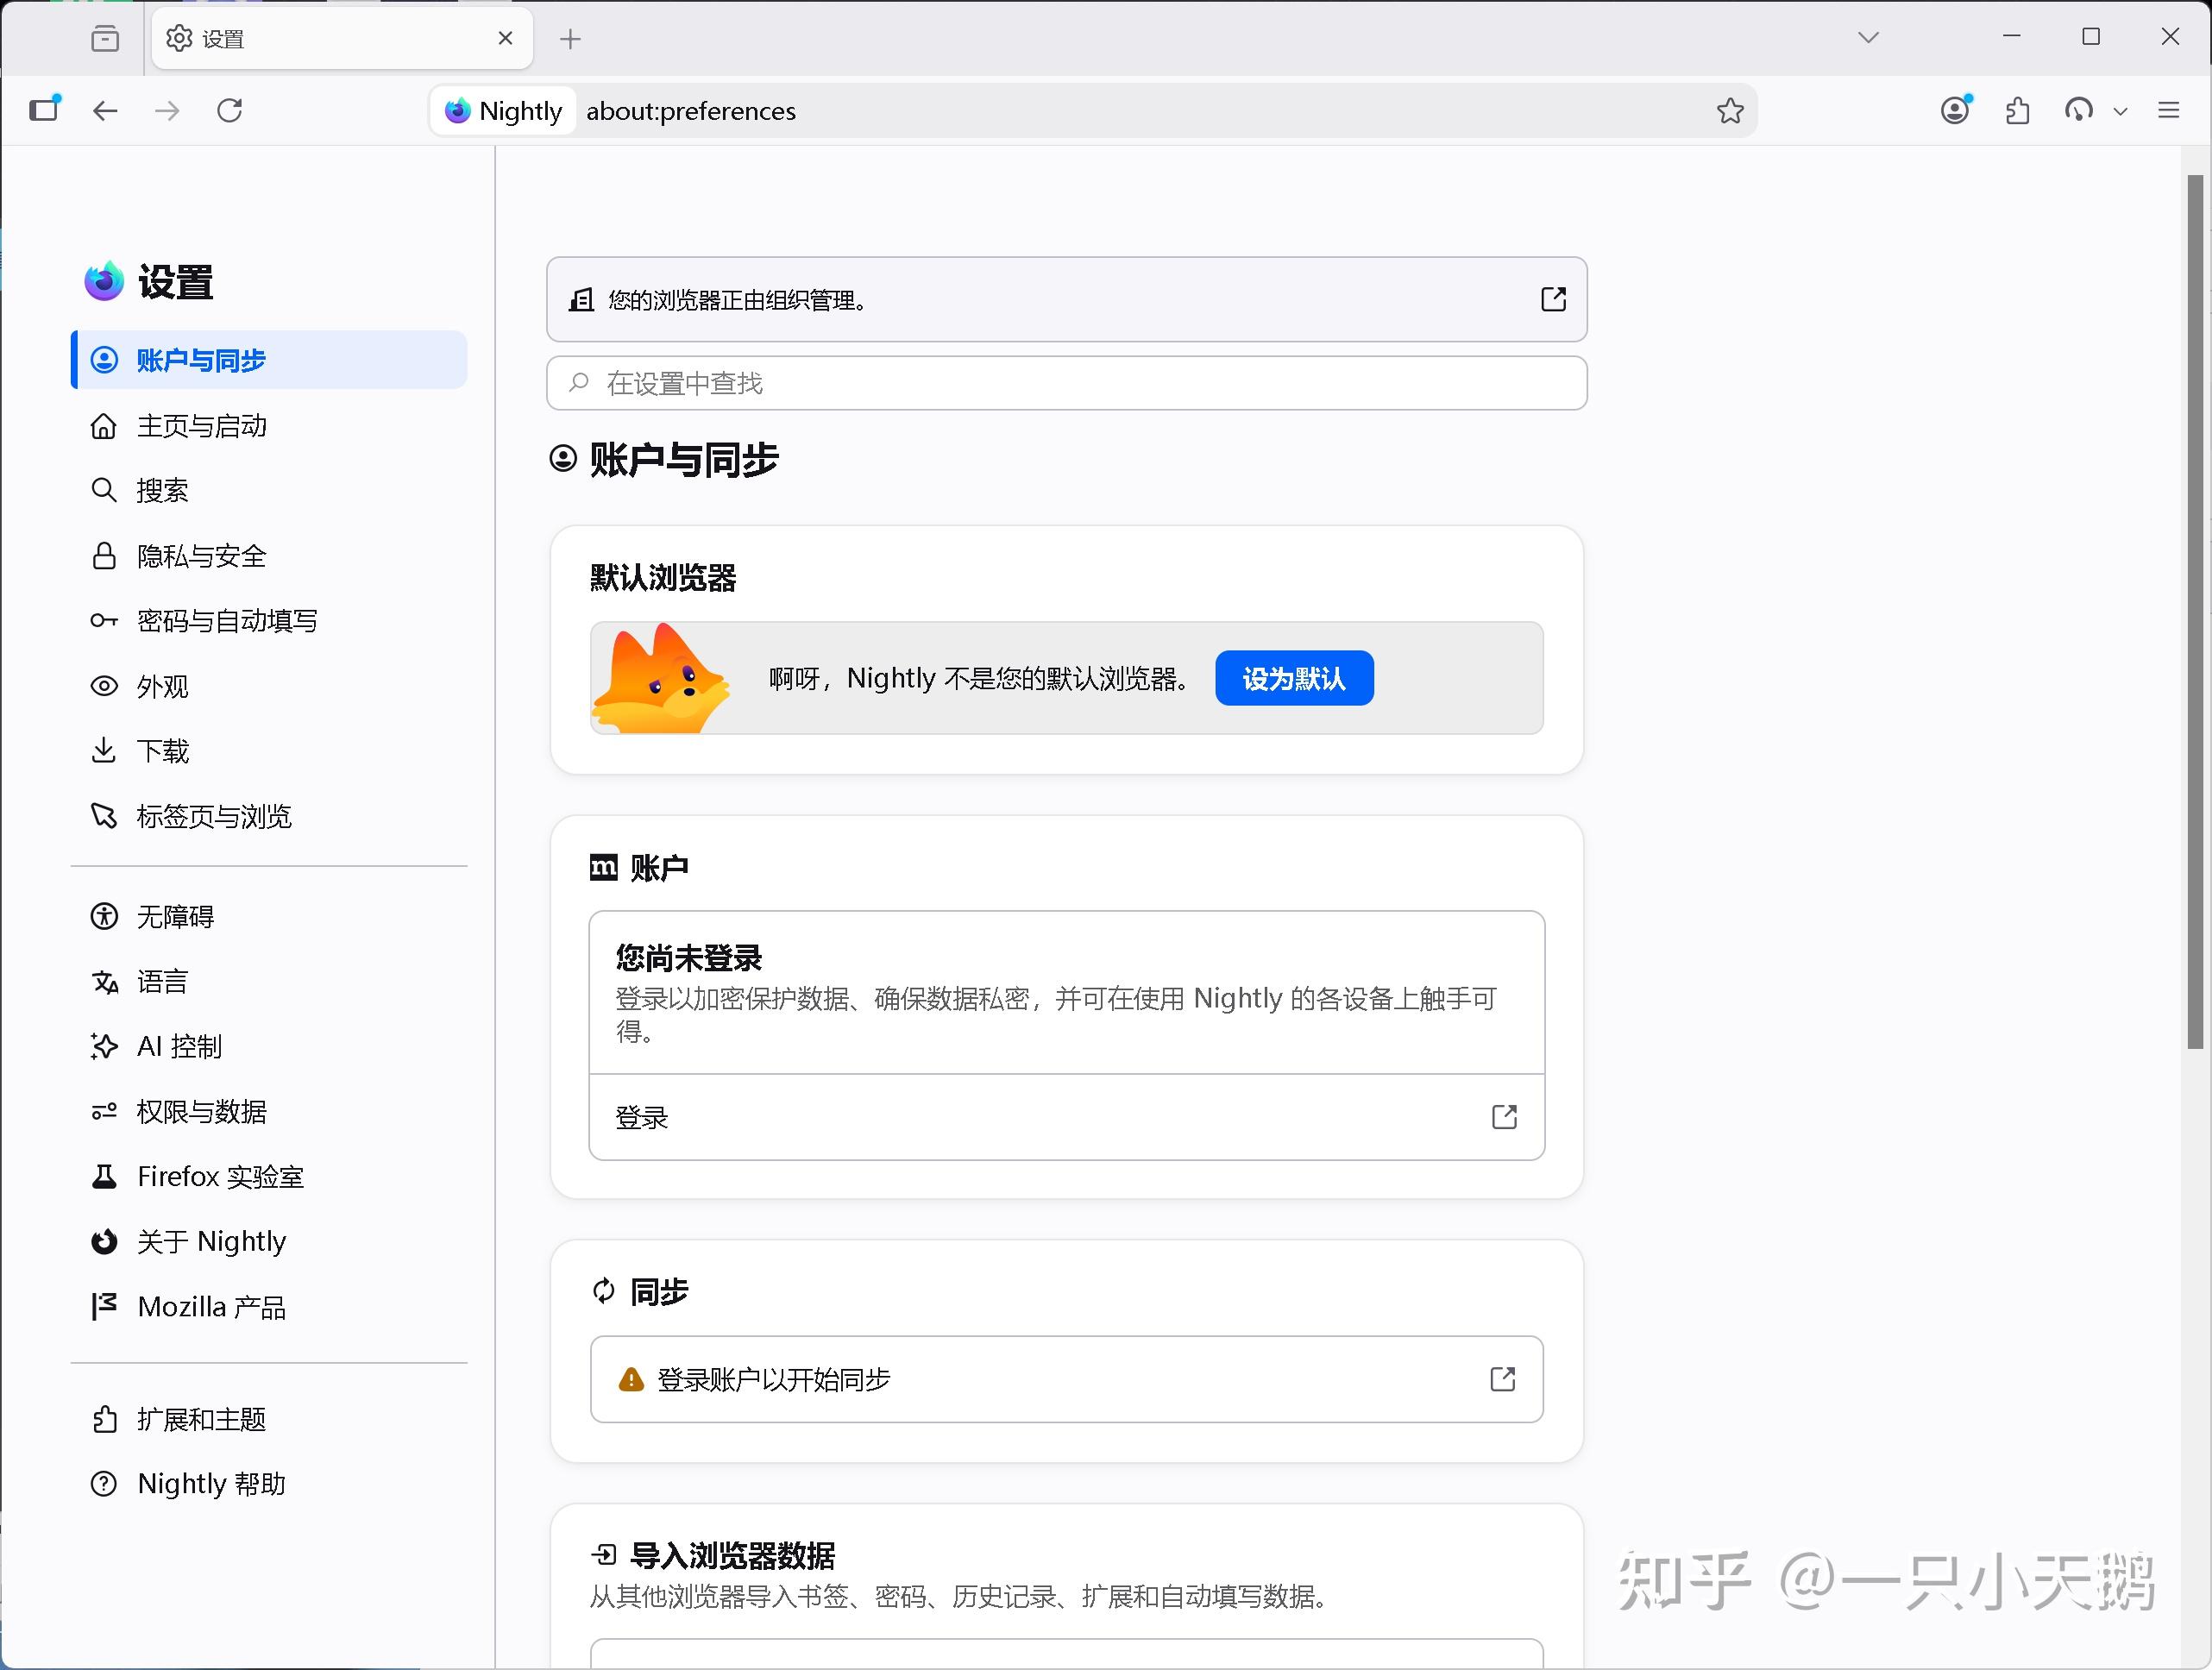Go forward to next page
Screen dimensions: 2212x1670
(168, 110)
